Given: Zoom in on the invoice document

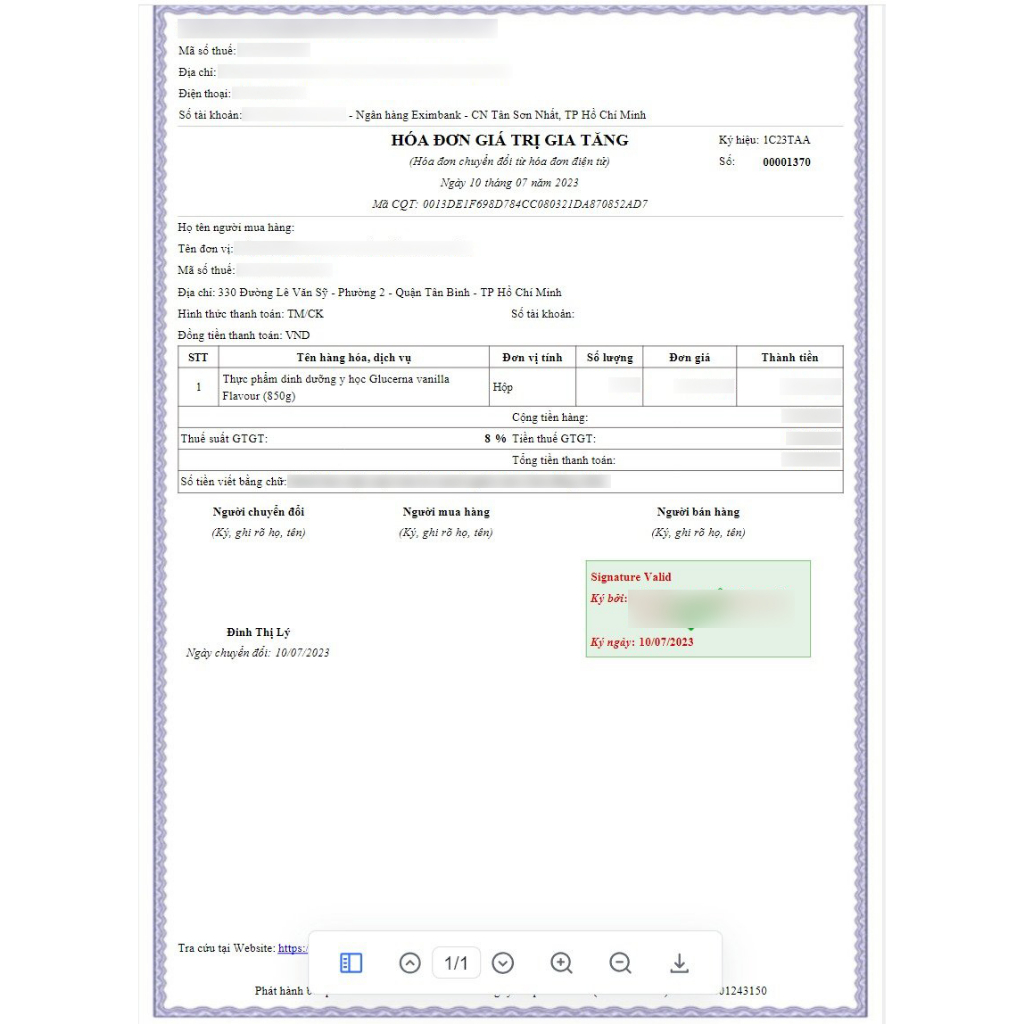Looking at the screenshot, I should [561, 963].
